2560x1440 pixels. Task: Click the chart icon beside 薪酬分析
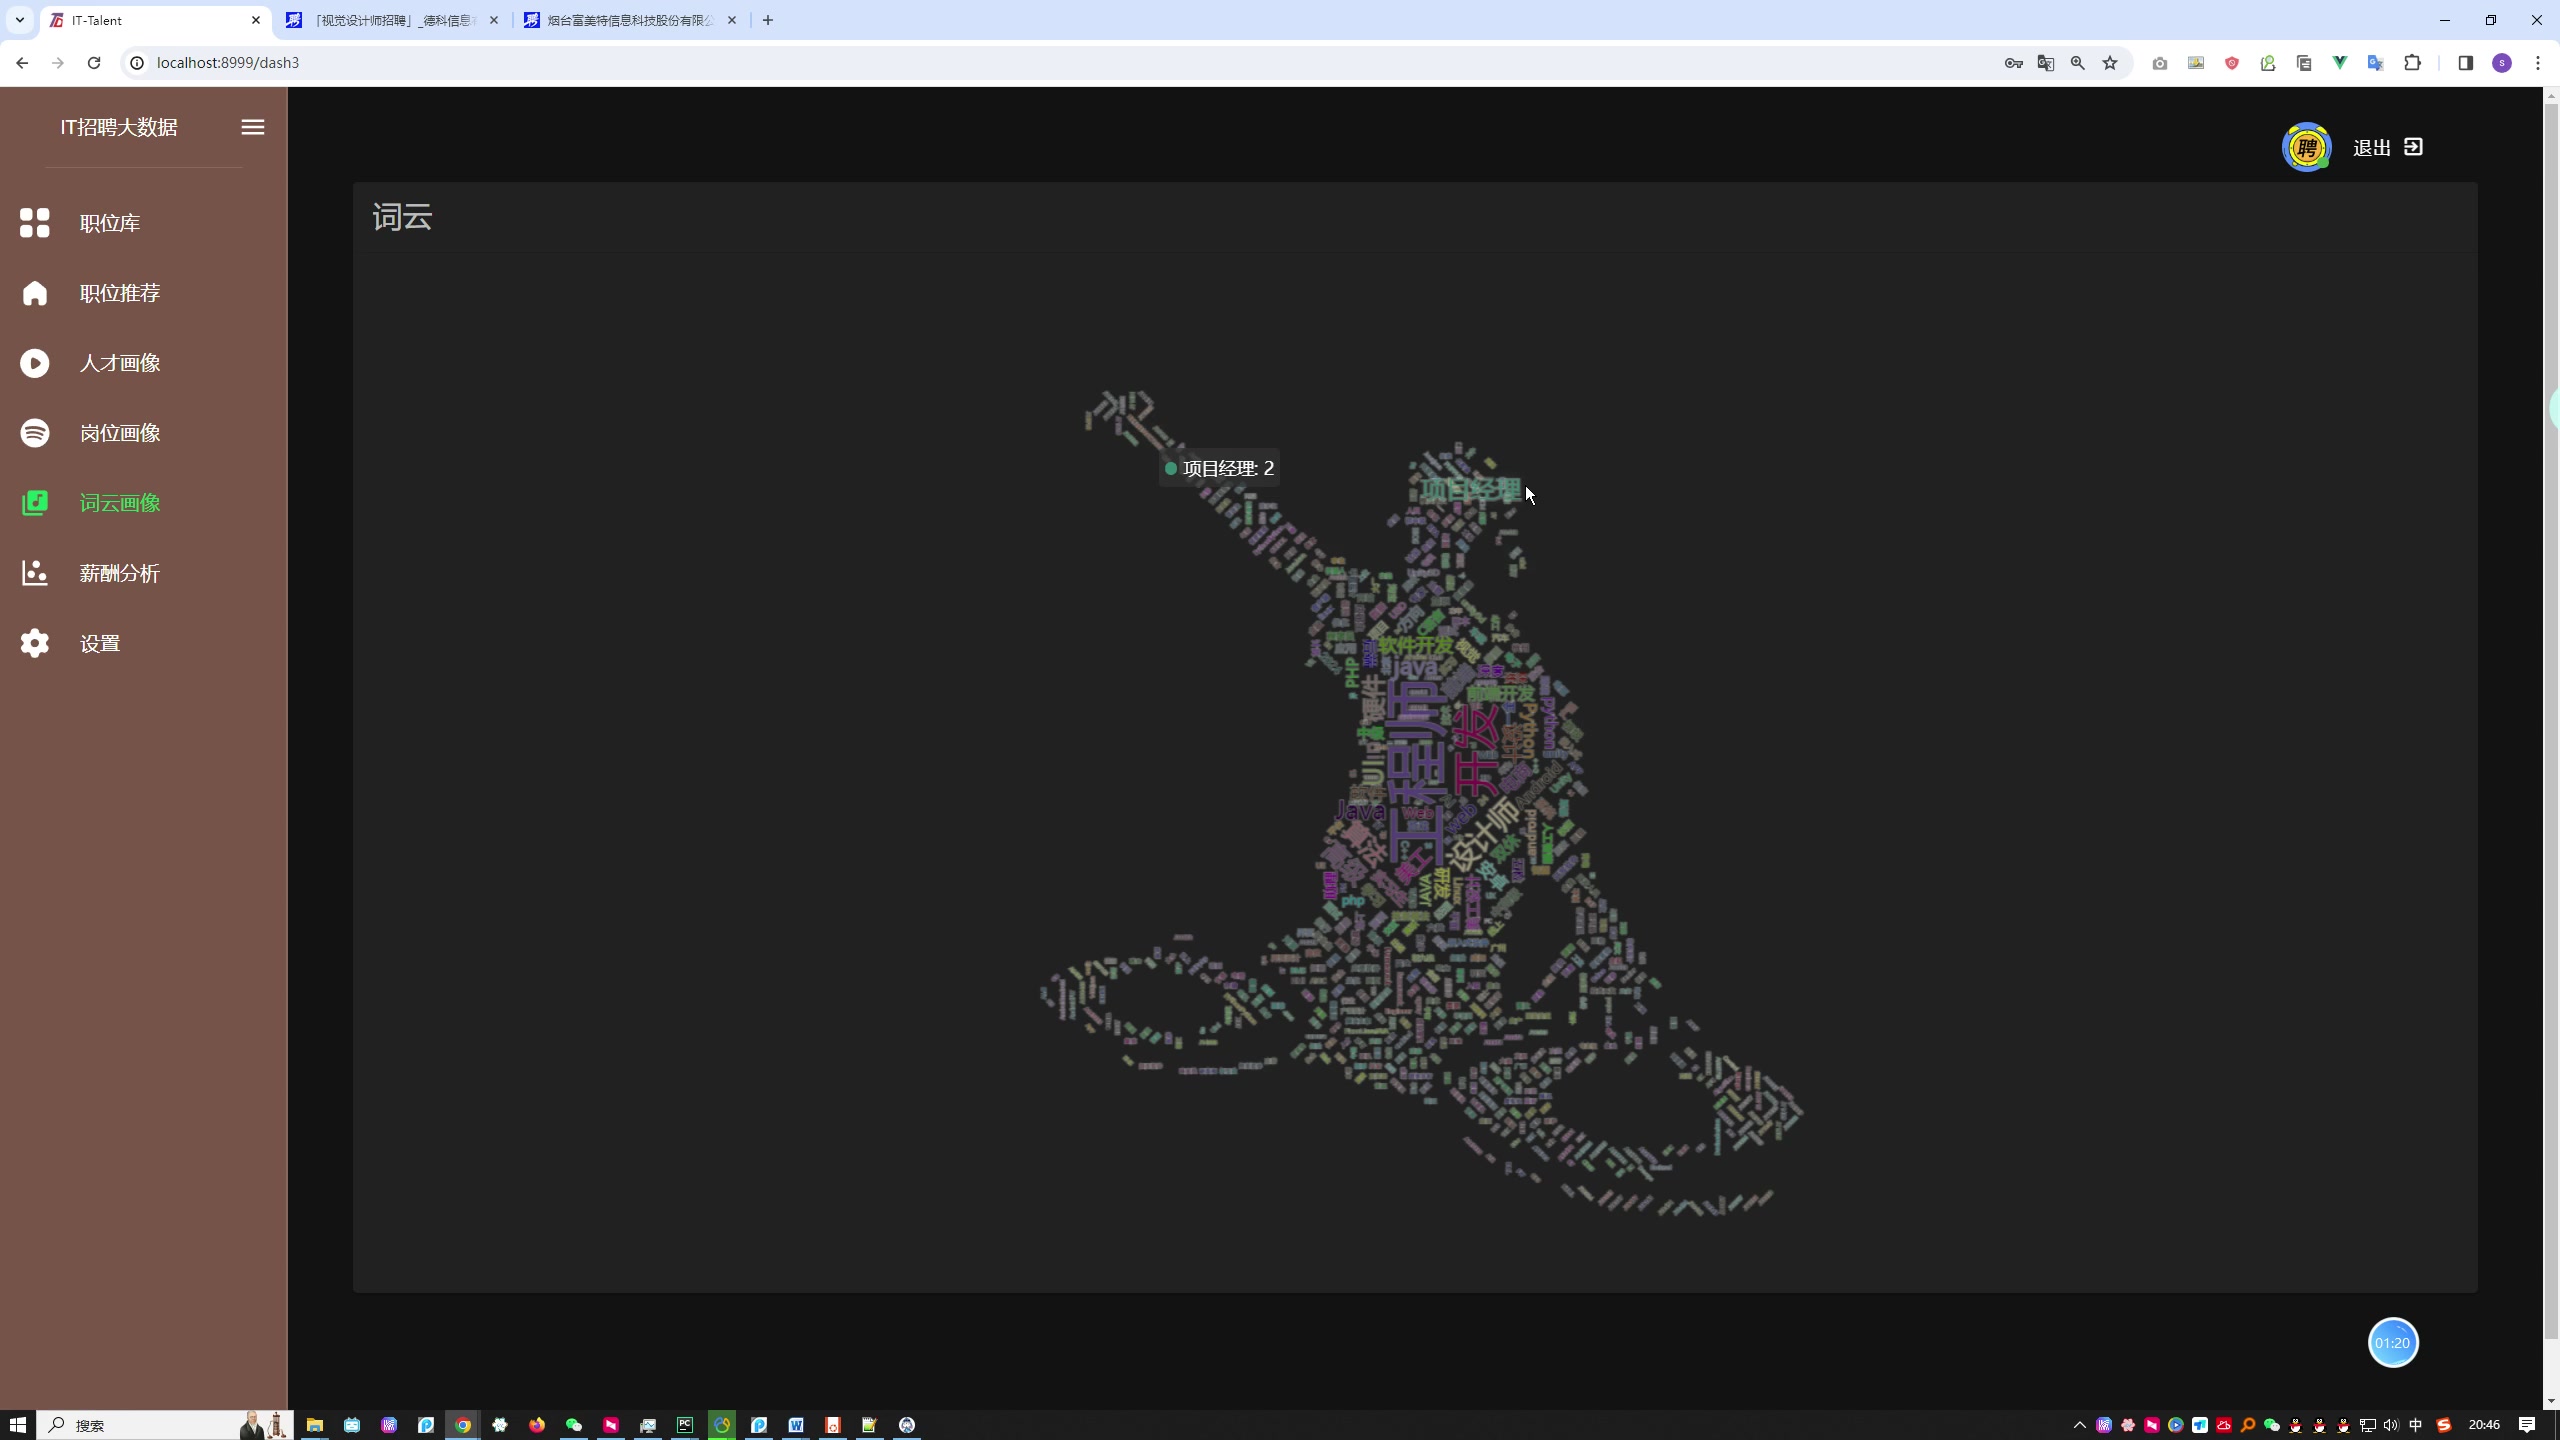tap(35, 573)
